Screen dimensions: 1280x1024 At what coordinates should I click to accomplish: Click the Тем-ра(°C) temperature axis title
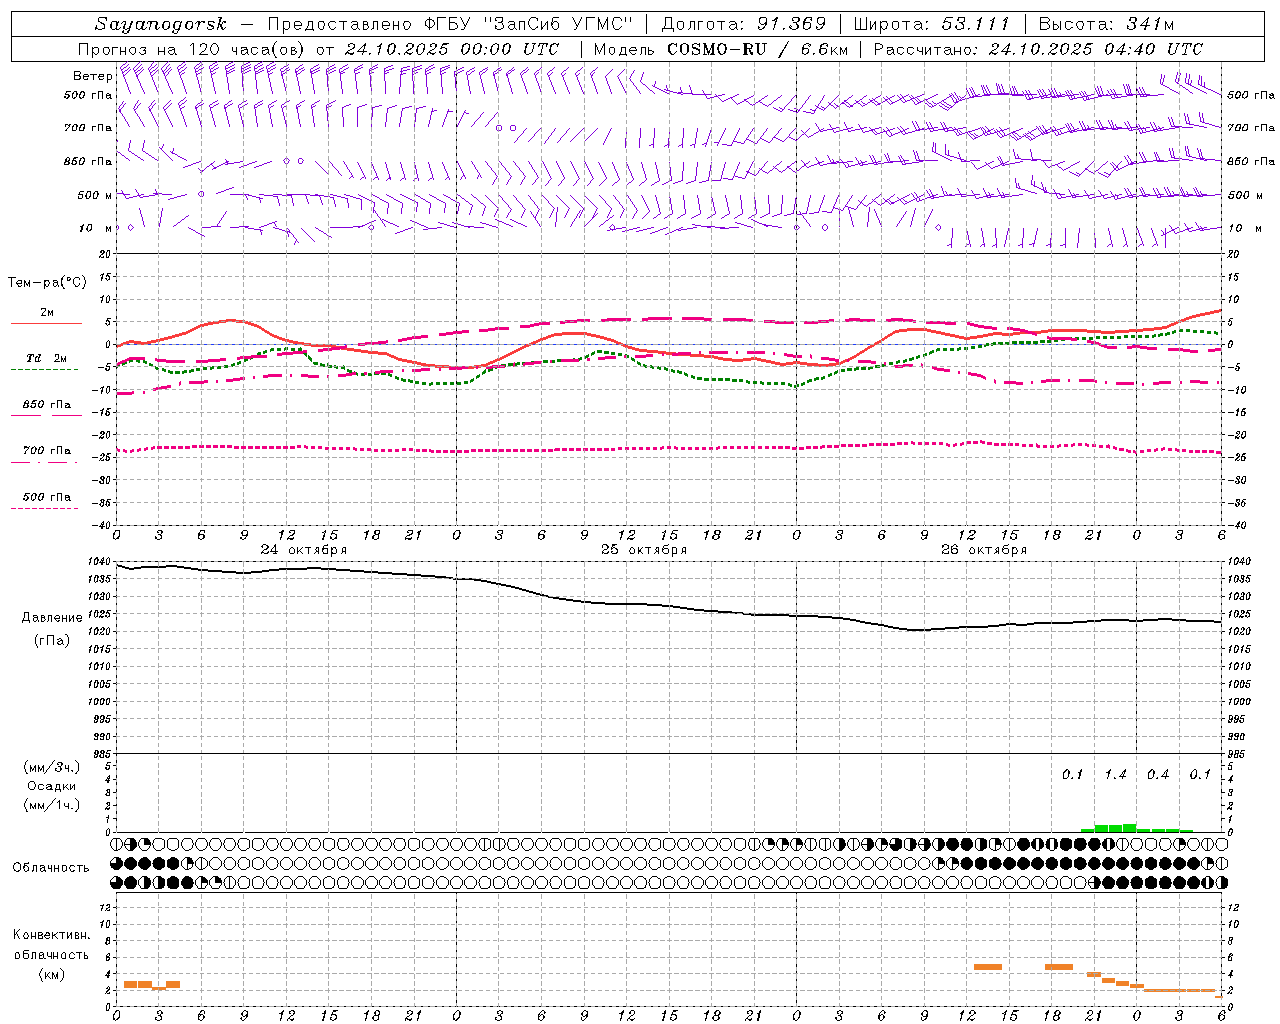(x=47, y=283)
